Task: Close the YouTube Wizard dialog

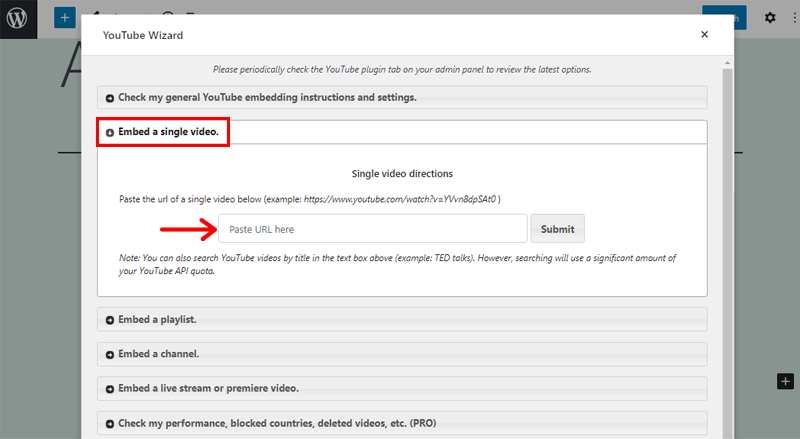Action: pos(704,34)
